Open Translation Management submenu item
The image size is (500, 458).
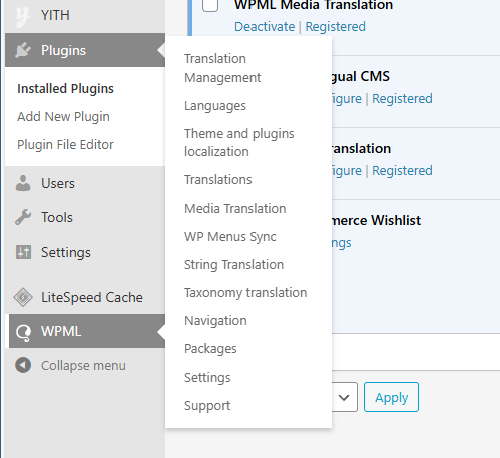(223, 68)
